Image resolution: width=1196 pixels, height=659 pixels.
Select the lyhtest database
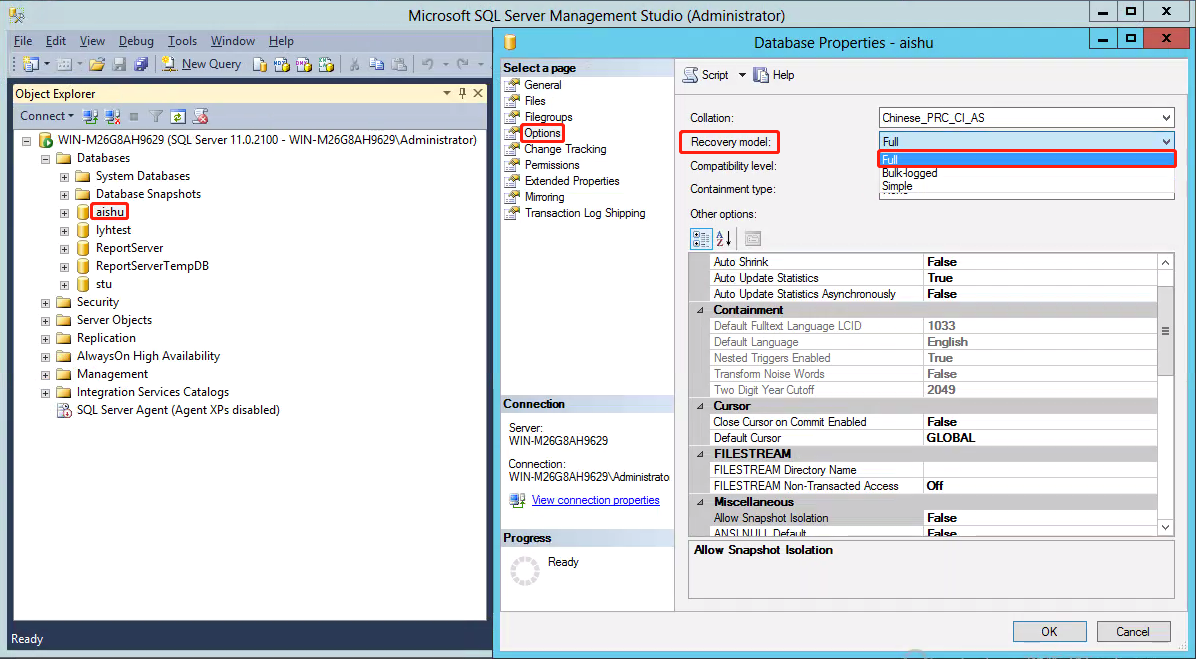point(114,230)
